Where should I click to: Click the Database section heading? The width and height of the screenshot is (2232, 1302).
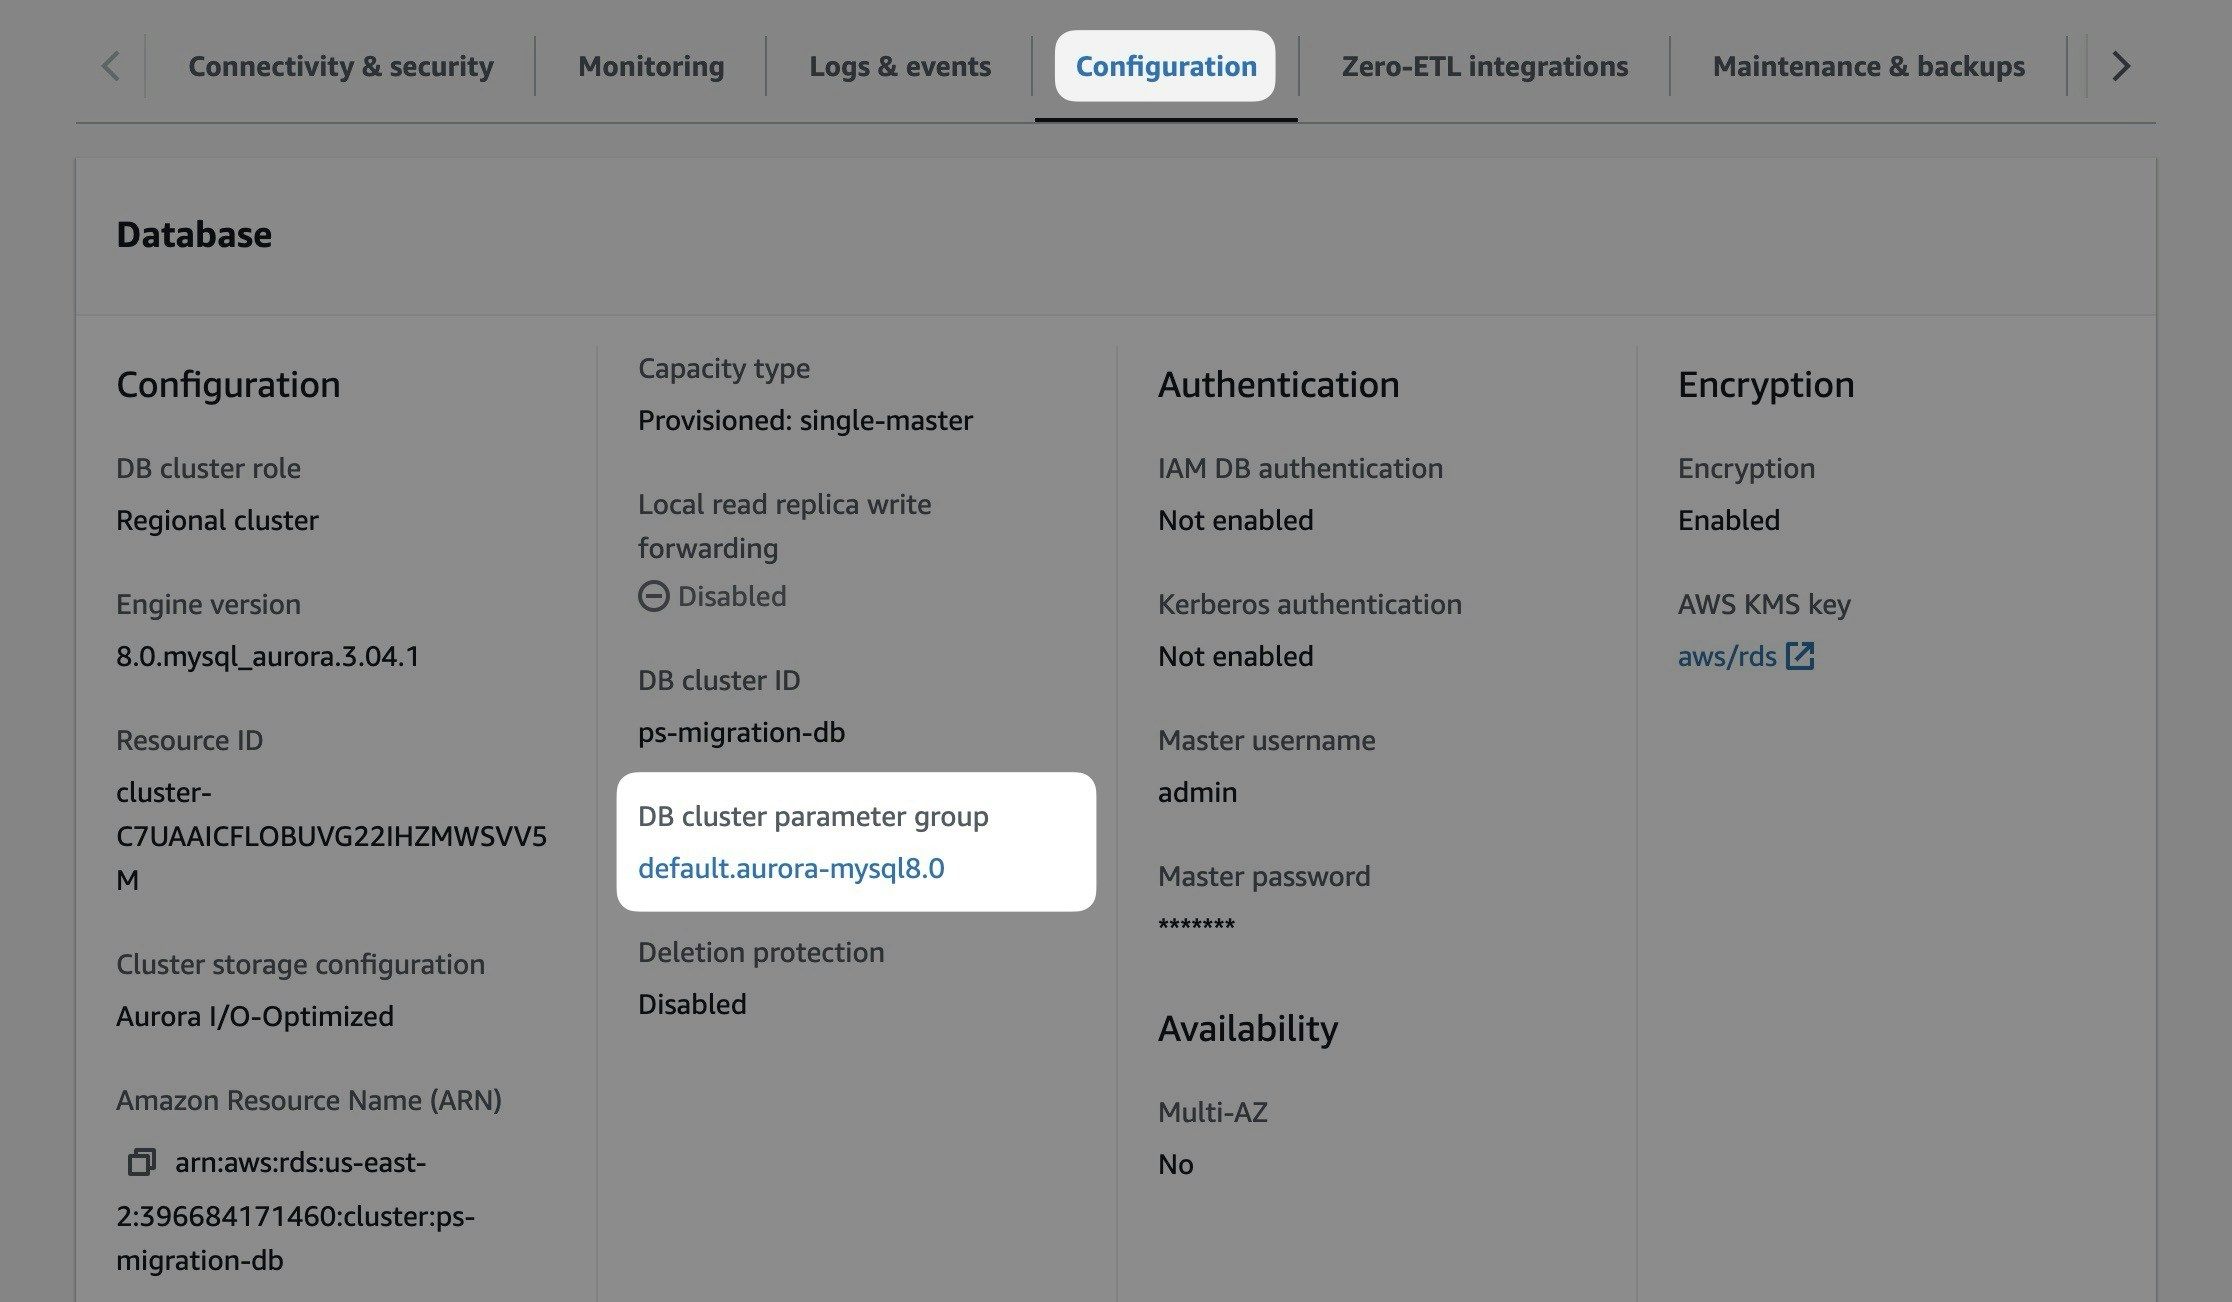tap(194, 234)
